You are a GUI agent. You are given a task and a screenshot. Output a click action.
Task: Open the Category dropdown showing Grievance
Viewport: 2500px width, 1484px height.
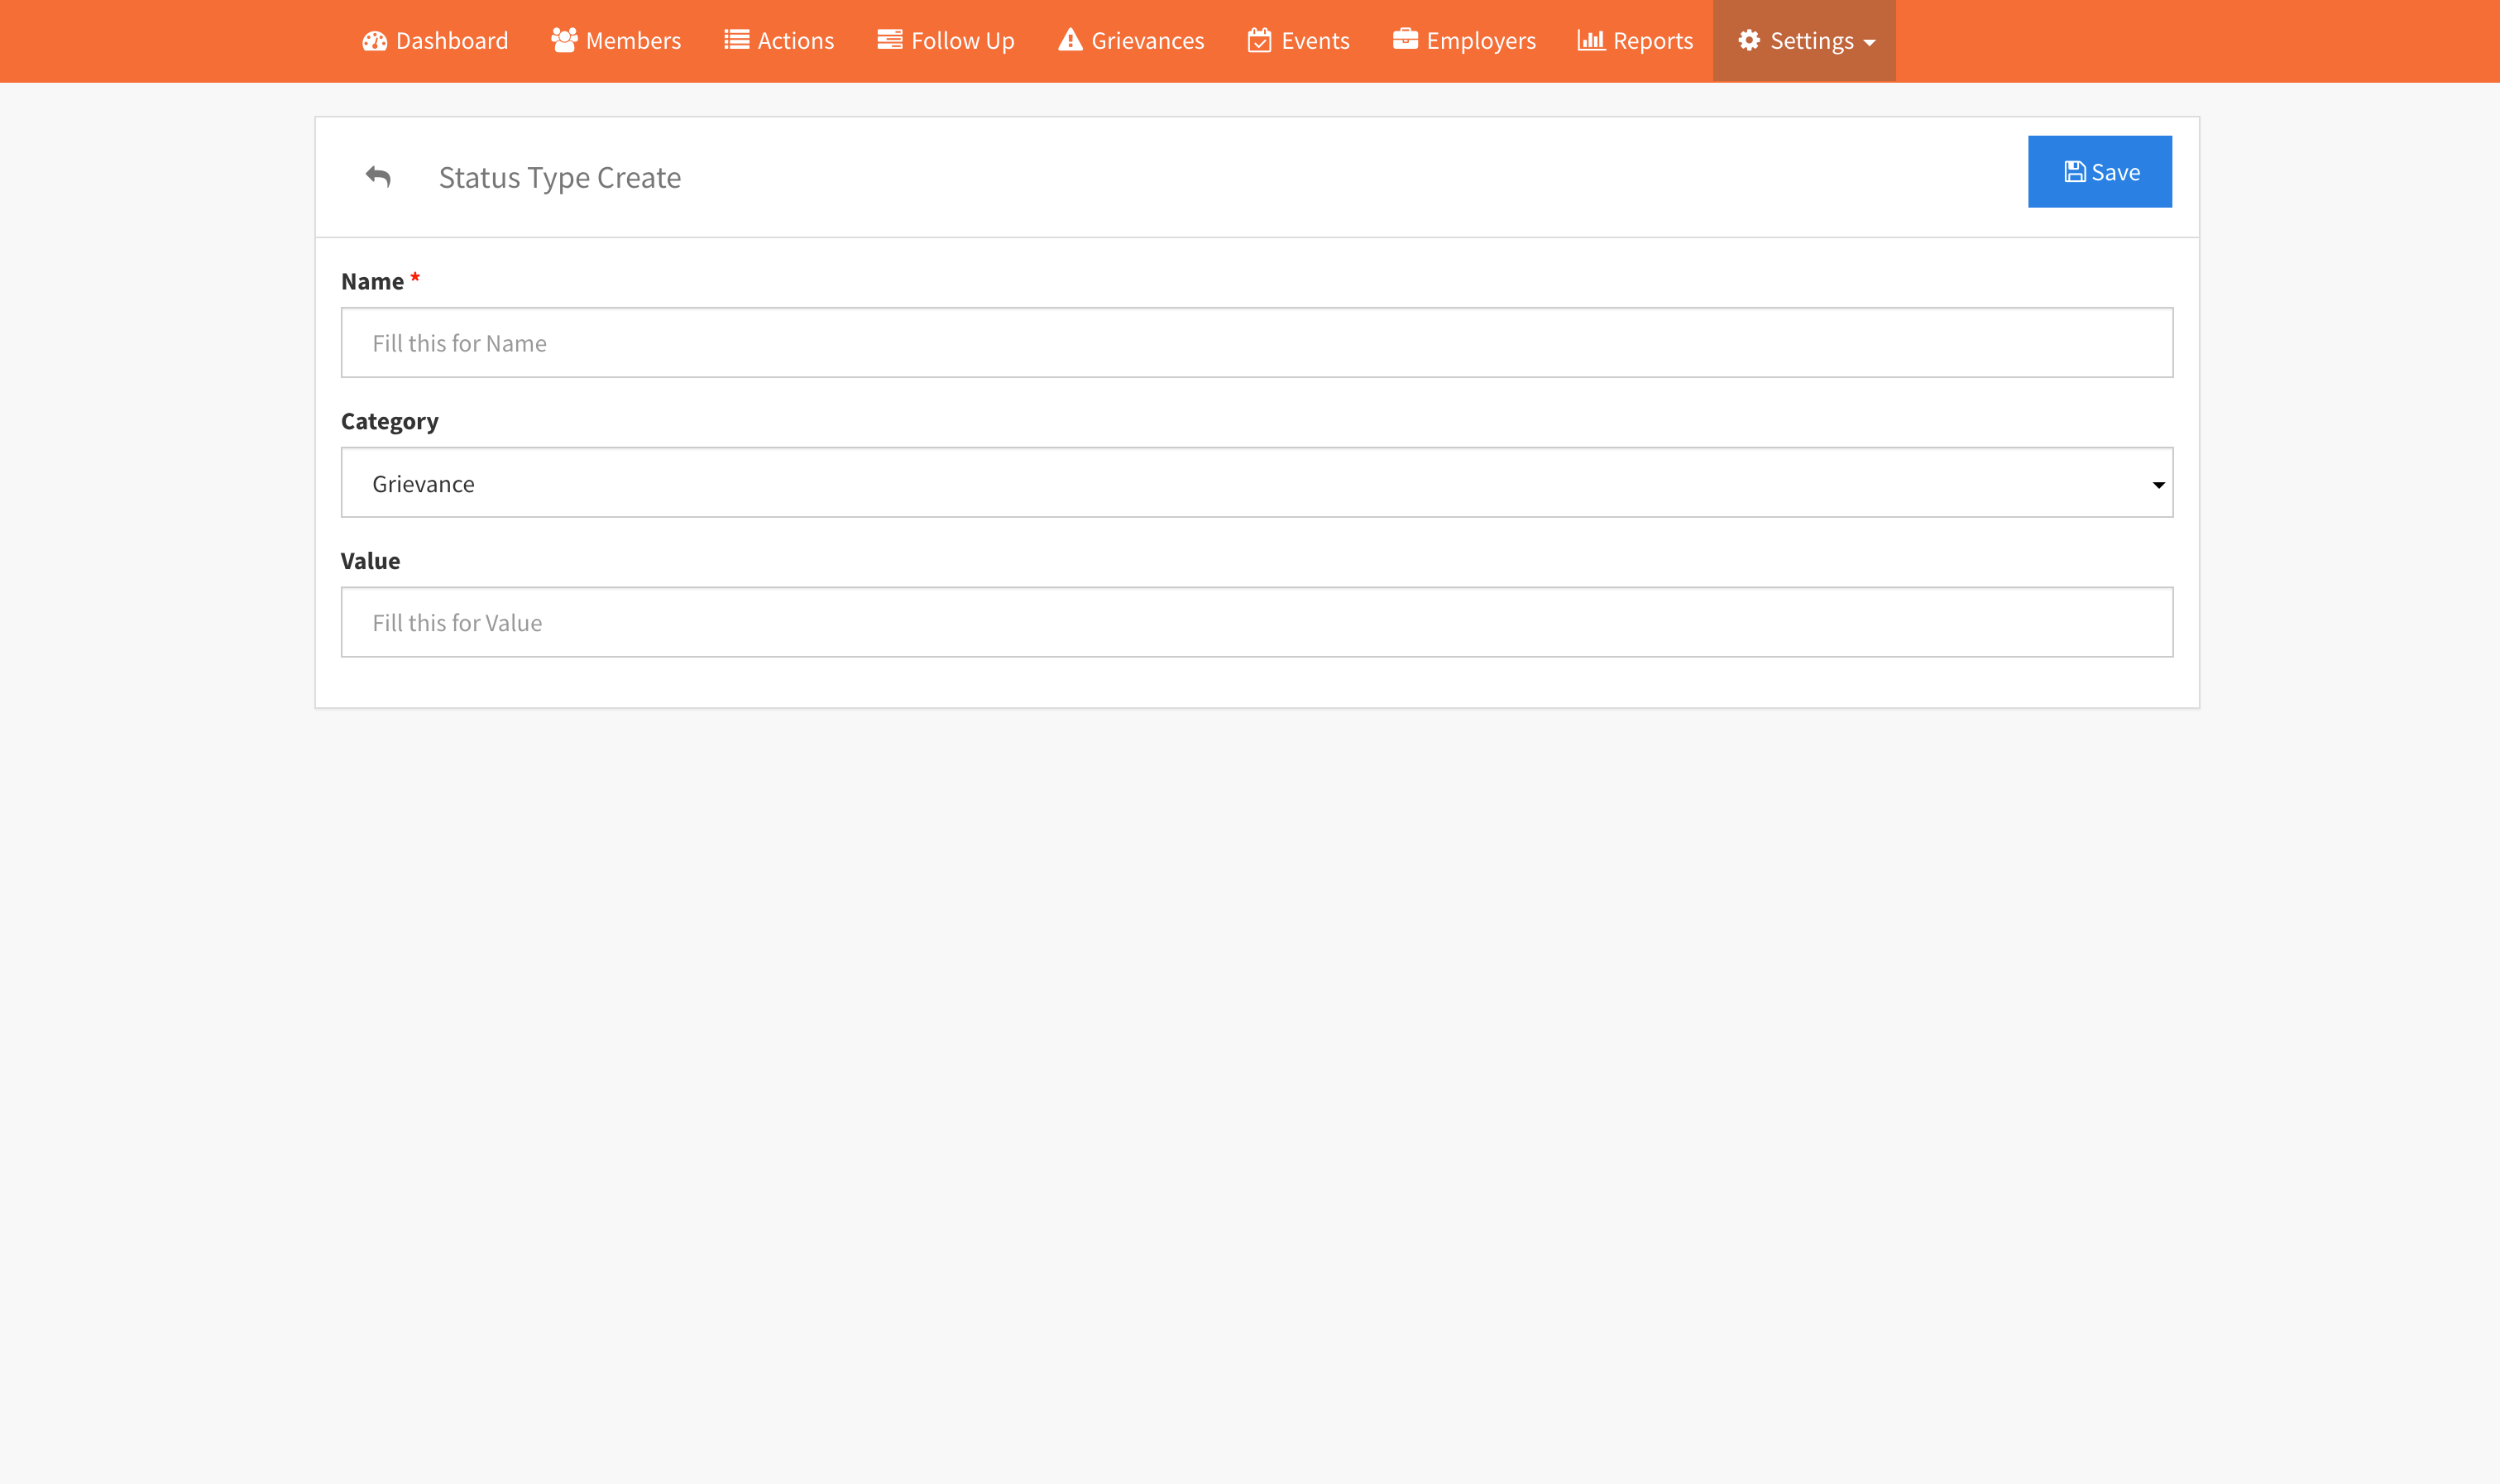(x=1257, y=483)
